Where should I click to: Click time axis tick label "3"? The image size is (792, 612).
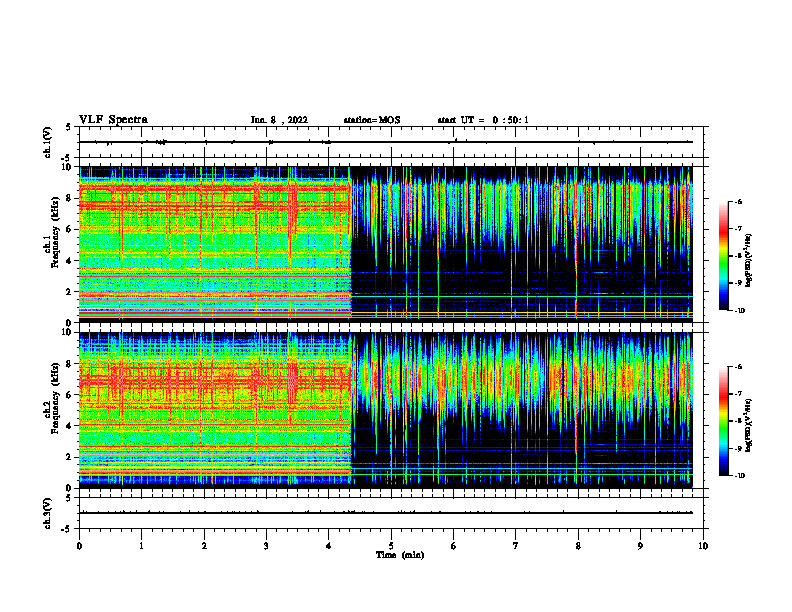[266, 546]
